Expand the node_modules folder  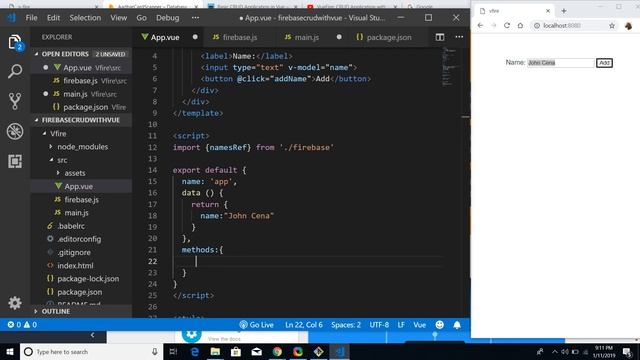click(82, 147)
